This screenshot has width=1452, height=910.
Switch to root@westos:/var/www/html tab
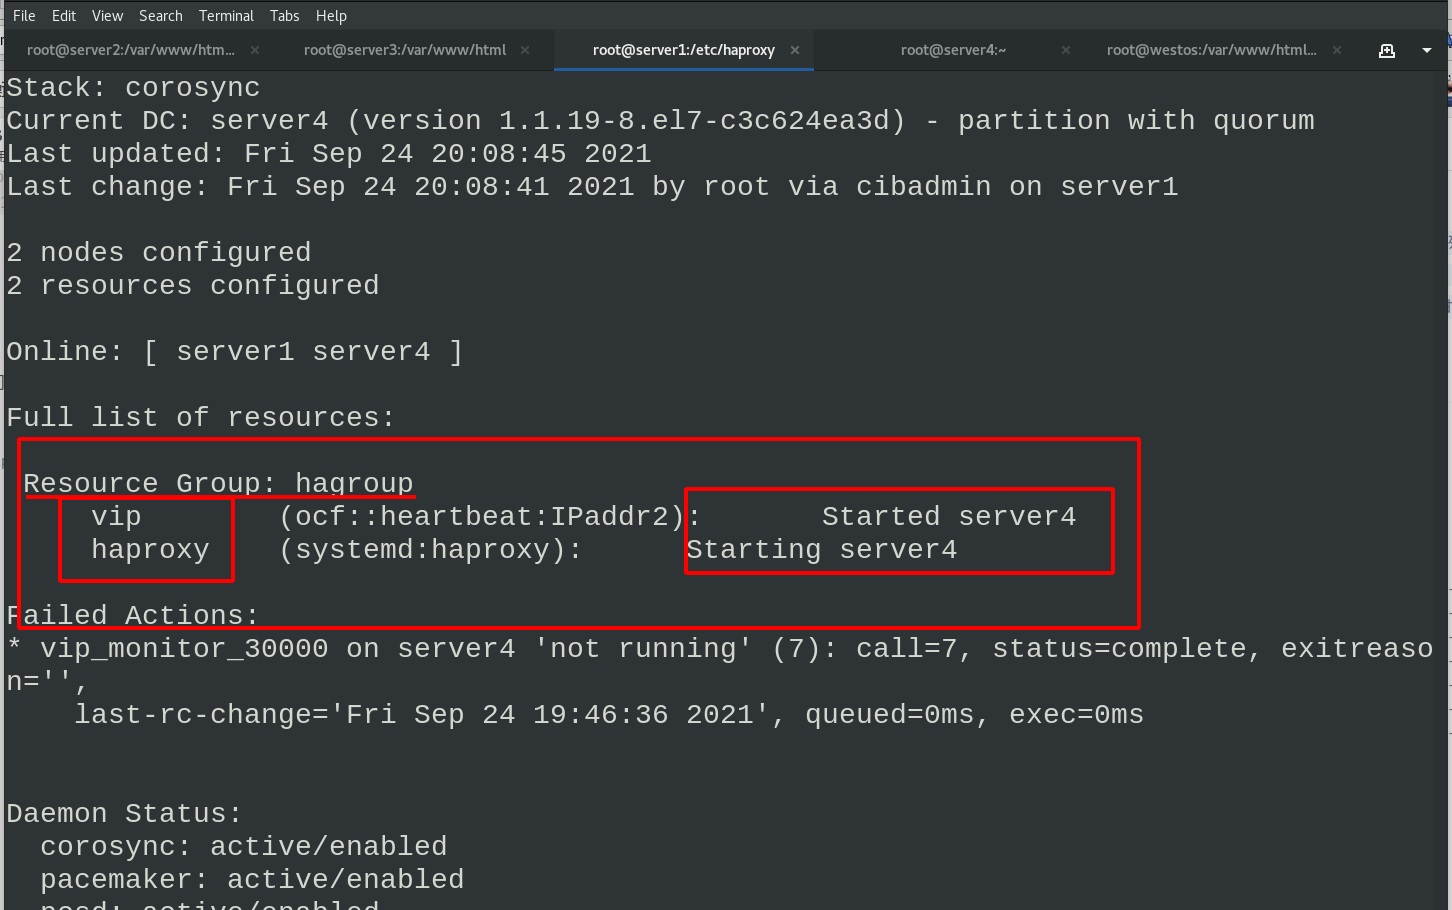[1212, 50]
